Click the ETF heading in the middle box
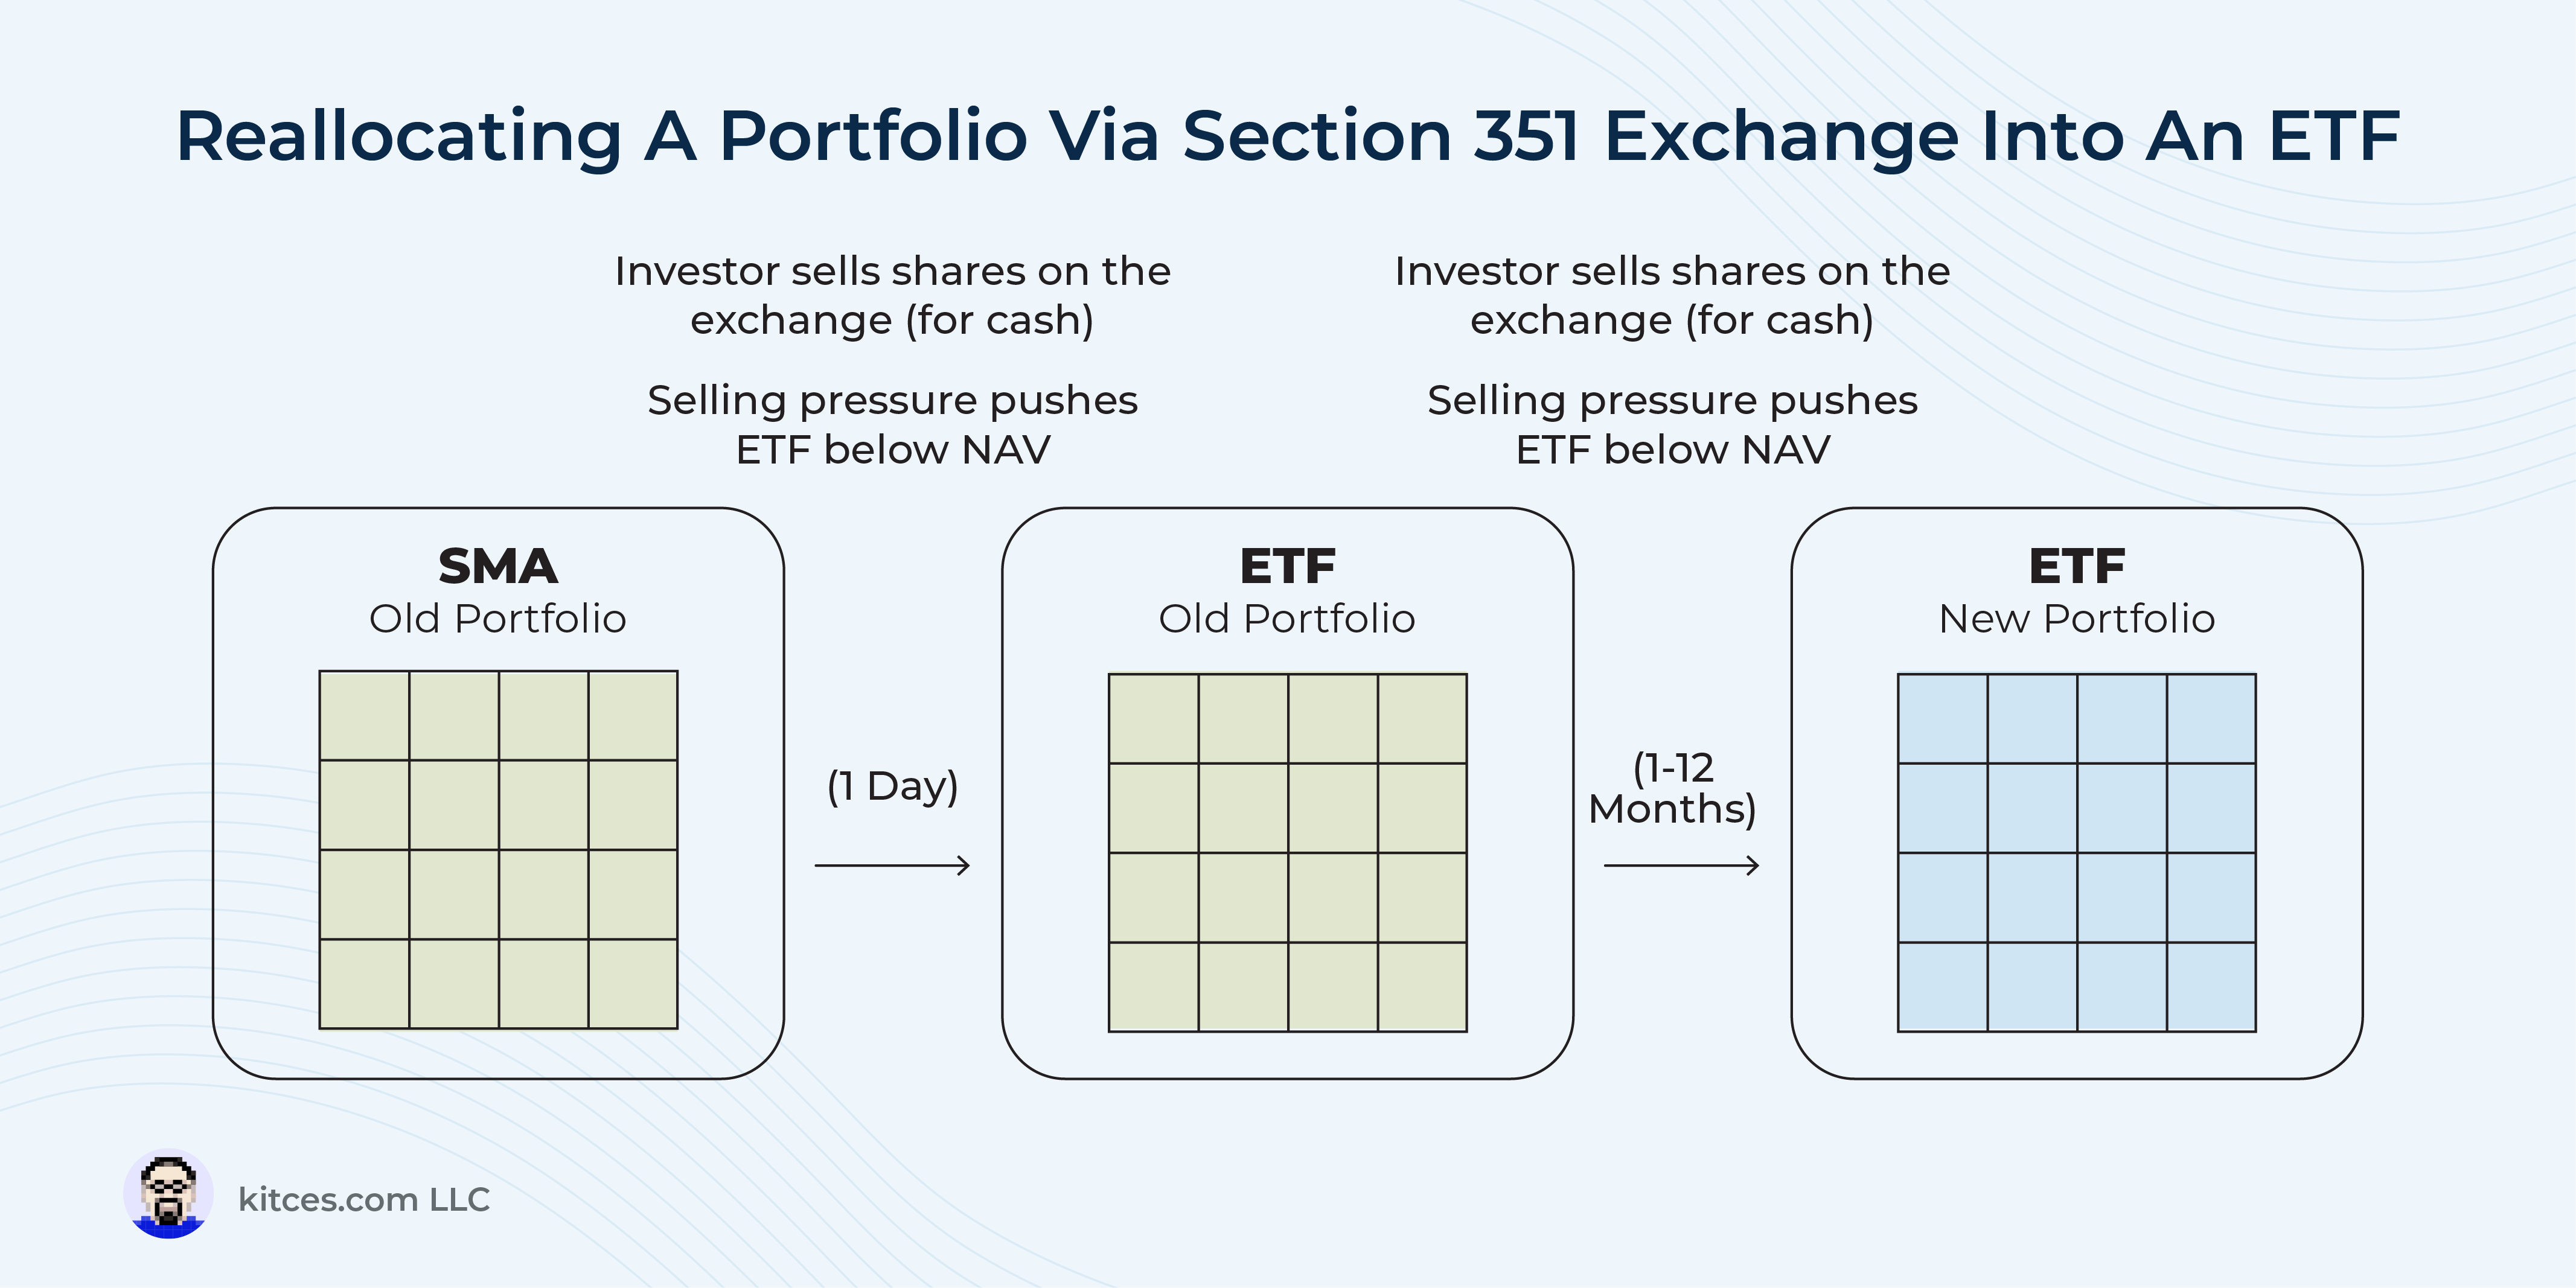This screenshot has width=2576, height=1288. click(x=1287, y=566)
